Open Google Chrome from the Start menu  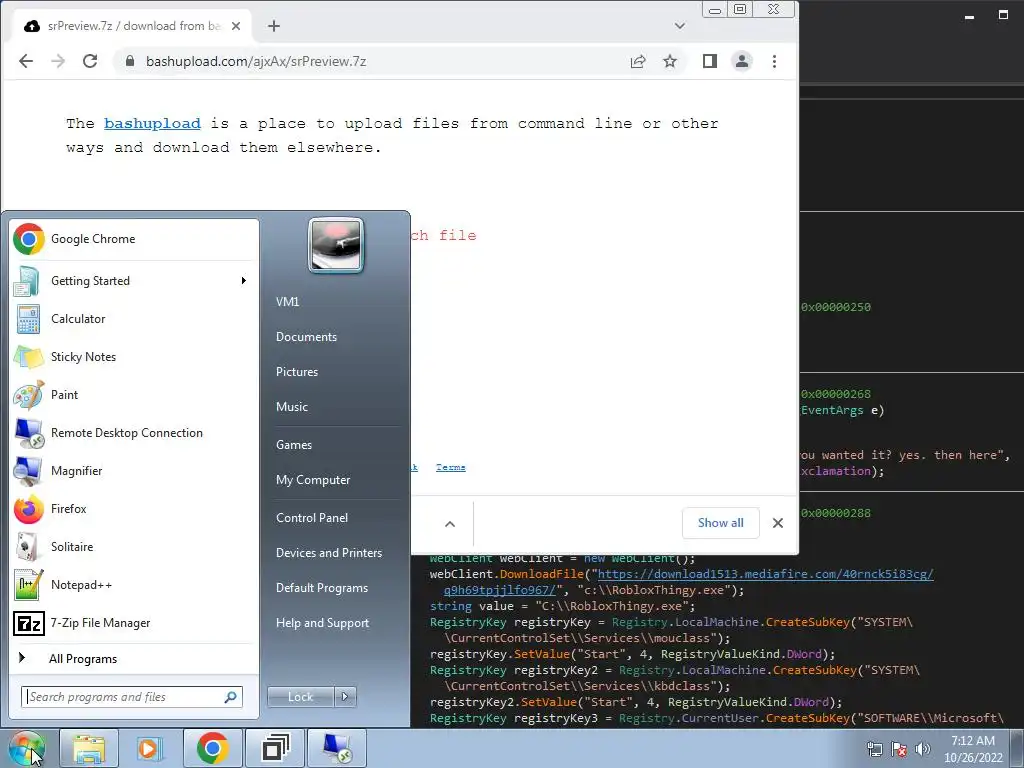click(135, 239)
